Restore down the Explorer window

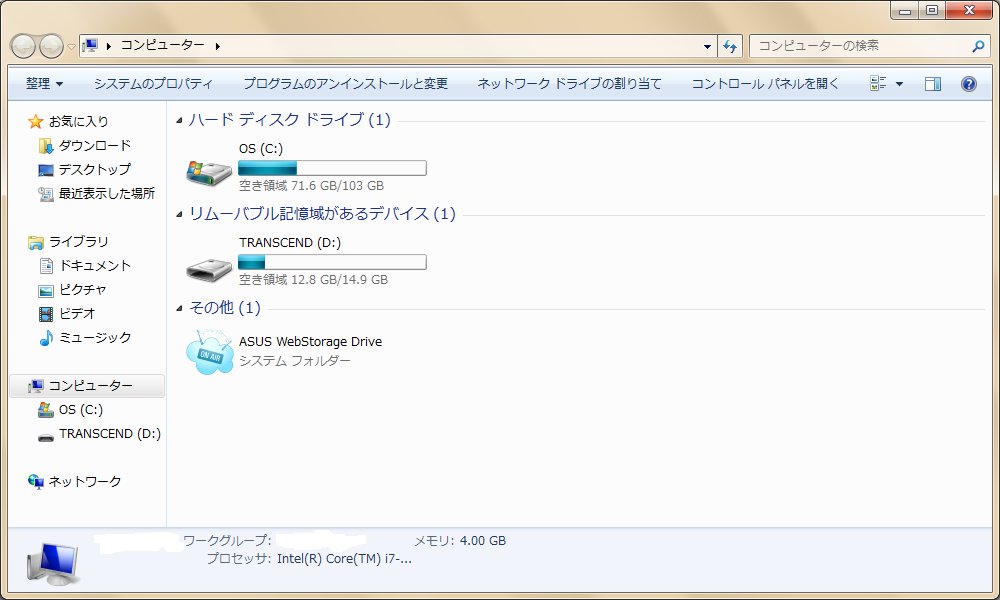[932, 10]
